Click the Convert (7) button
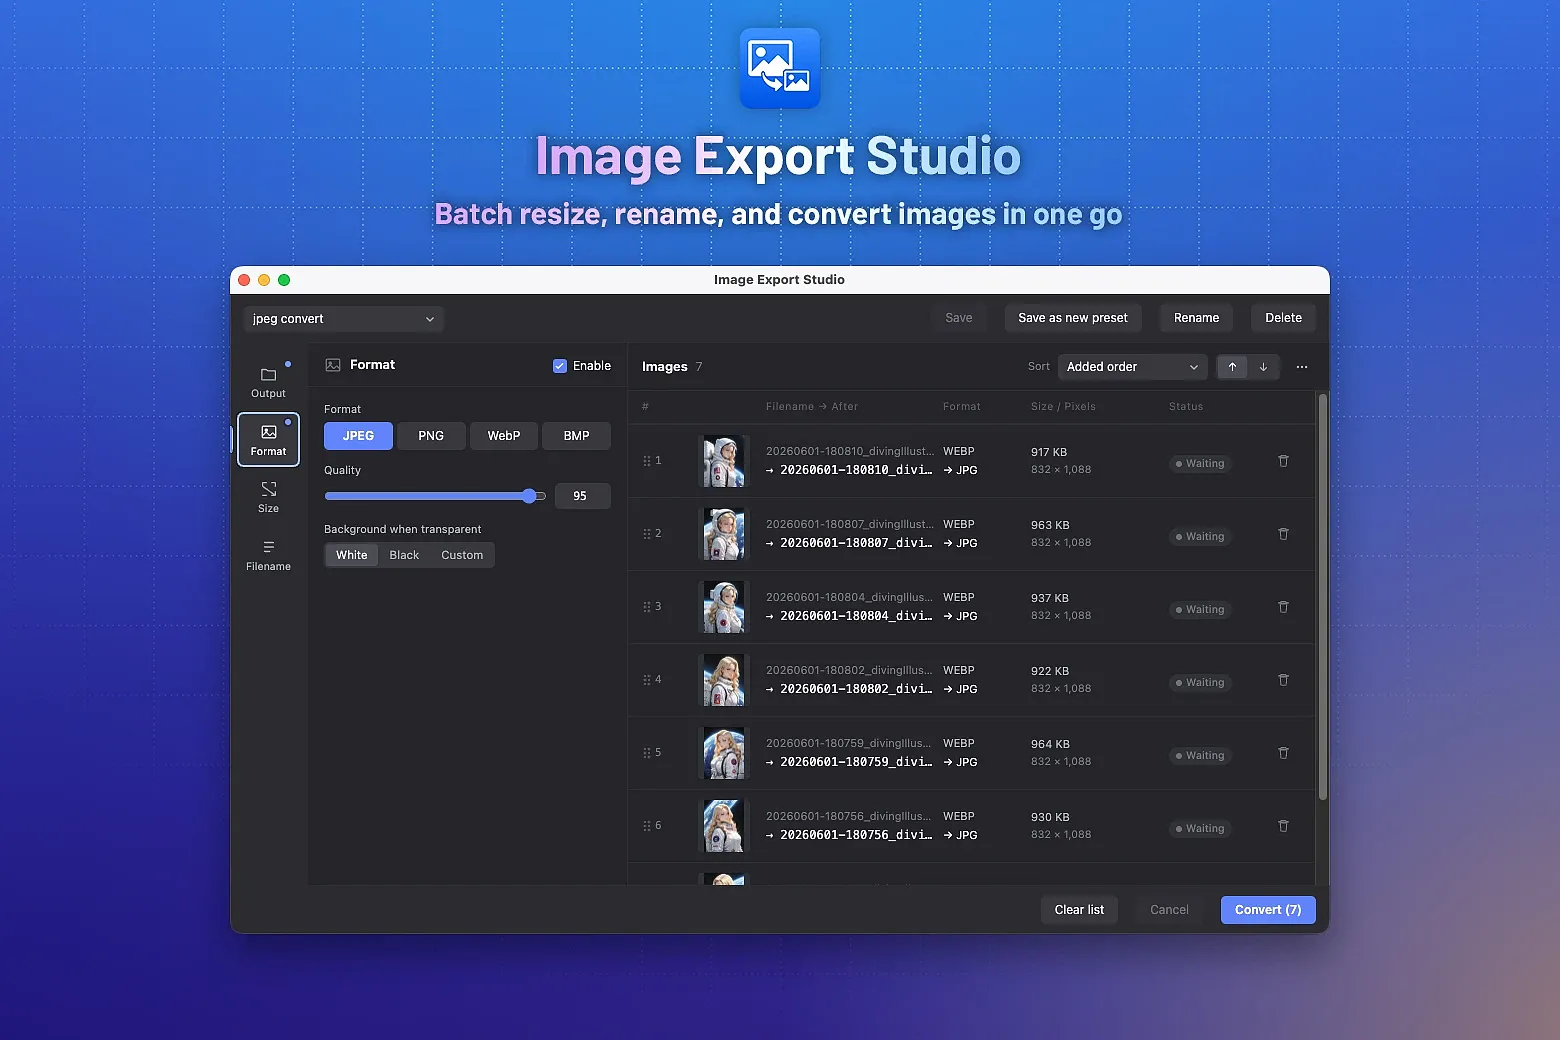The width and height of the screenshot is (1560, 1040). pos(1268,910)
